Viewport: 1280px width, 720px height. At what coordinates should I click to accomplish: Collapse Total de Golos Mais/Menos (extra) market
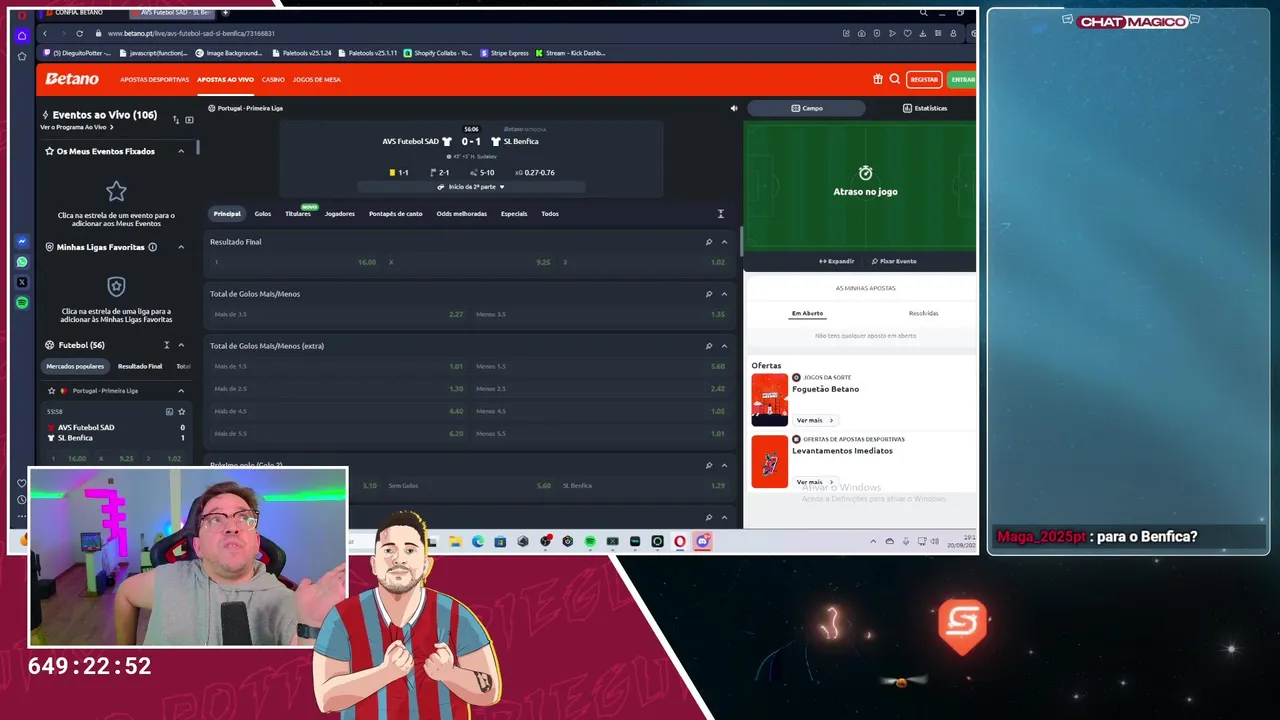pyautogui.click(x=724, y=346)
